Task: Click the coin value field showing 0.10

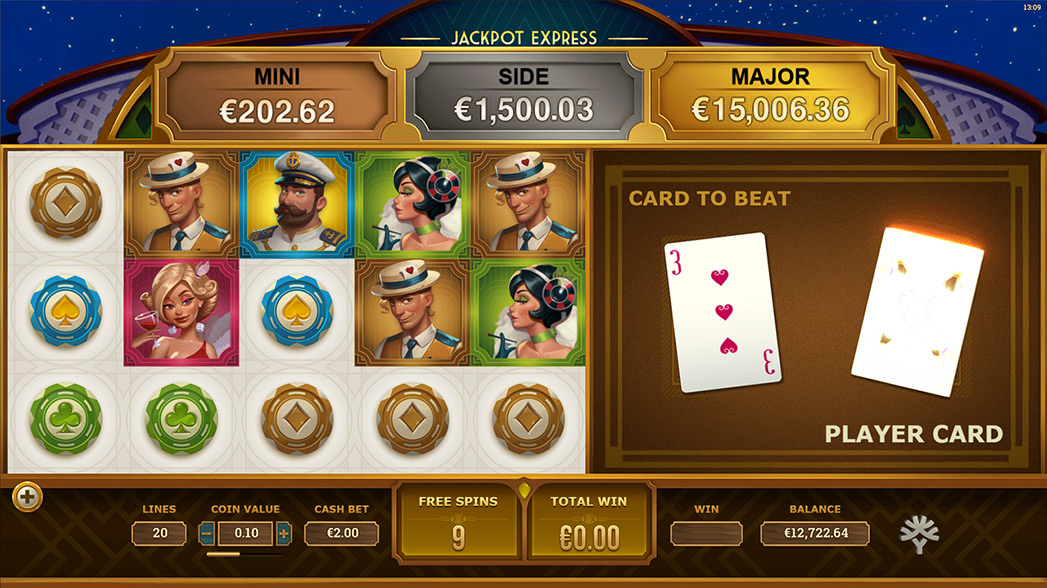Action: (x=246, y=533)
